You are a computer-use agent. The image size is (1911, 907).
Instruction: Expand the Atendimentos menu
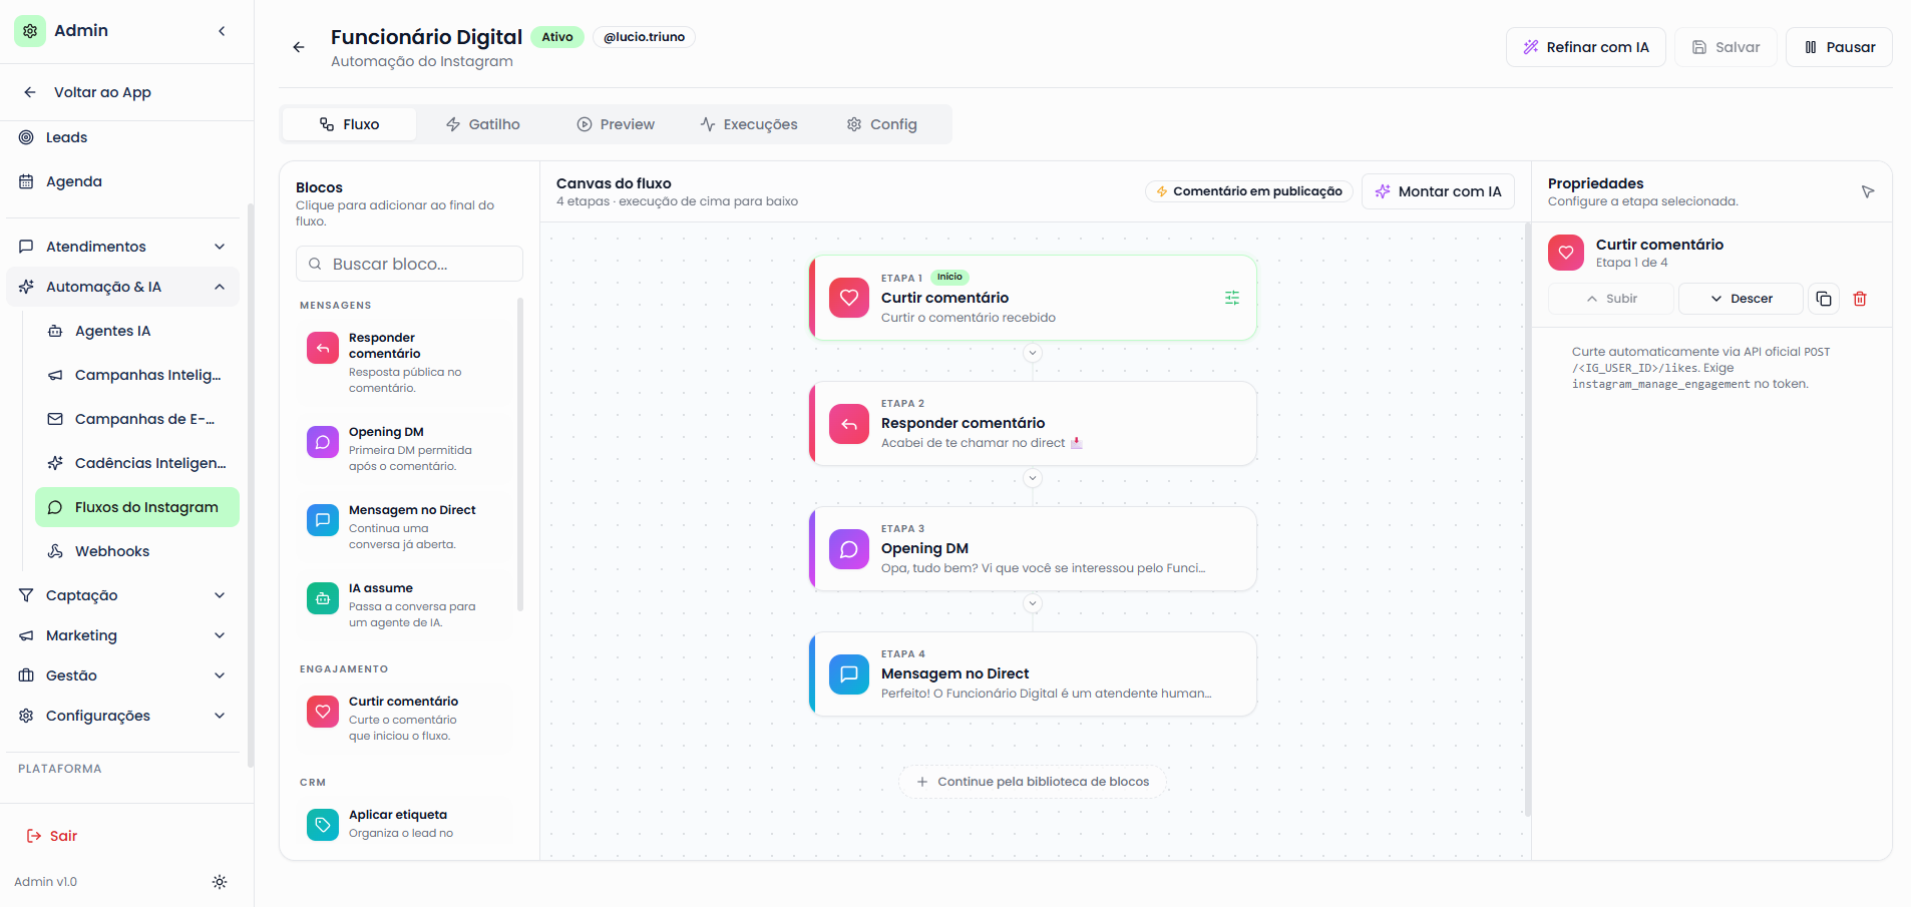tap(123, 246)
